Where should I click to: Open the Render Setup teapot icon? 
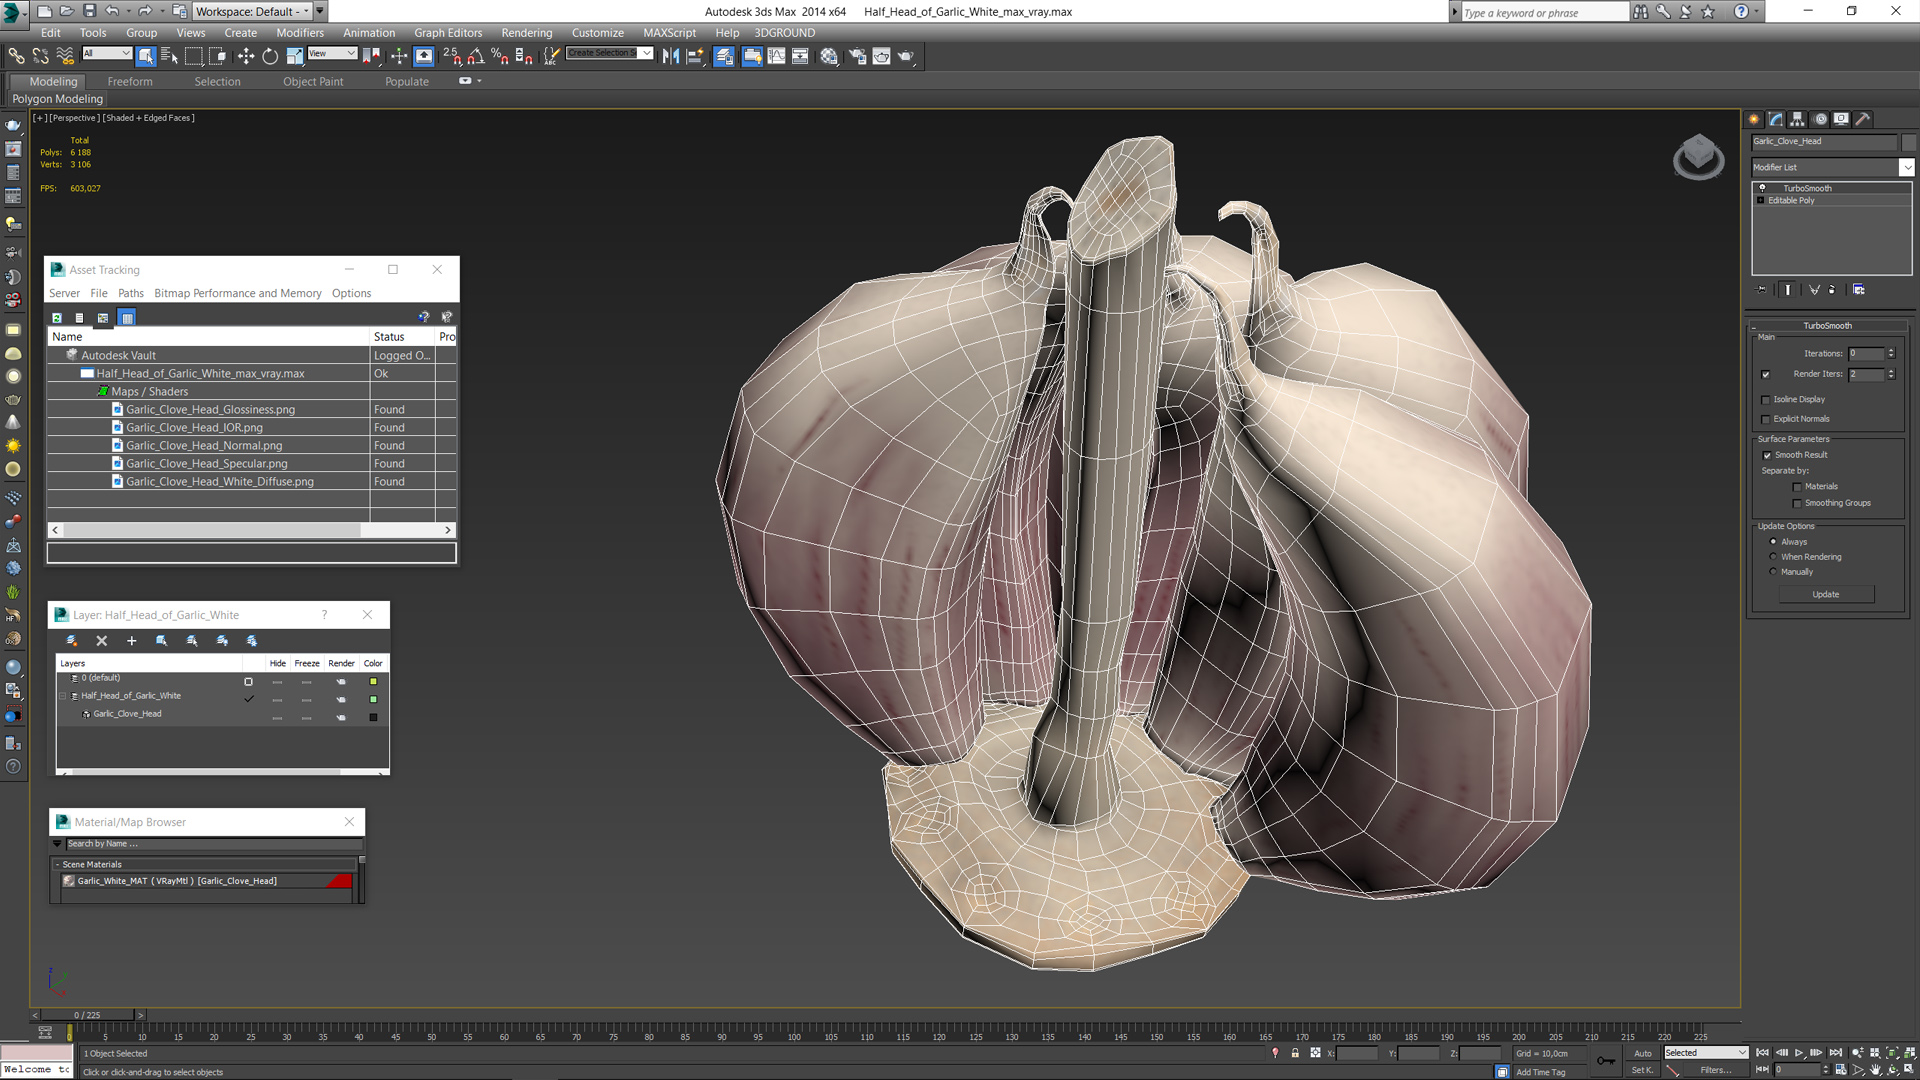pyautogui.click(x=857, y=56)
